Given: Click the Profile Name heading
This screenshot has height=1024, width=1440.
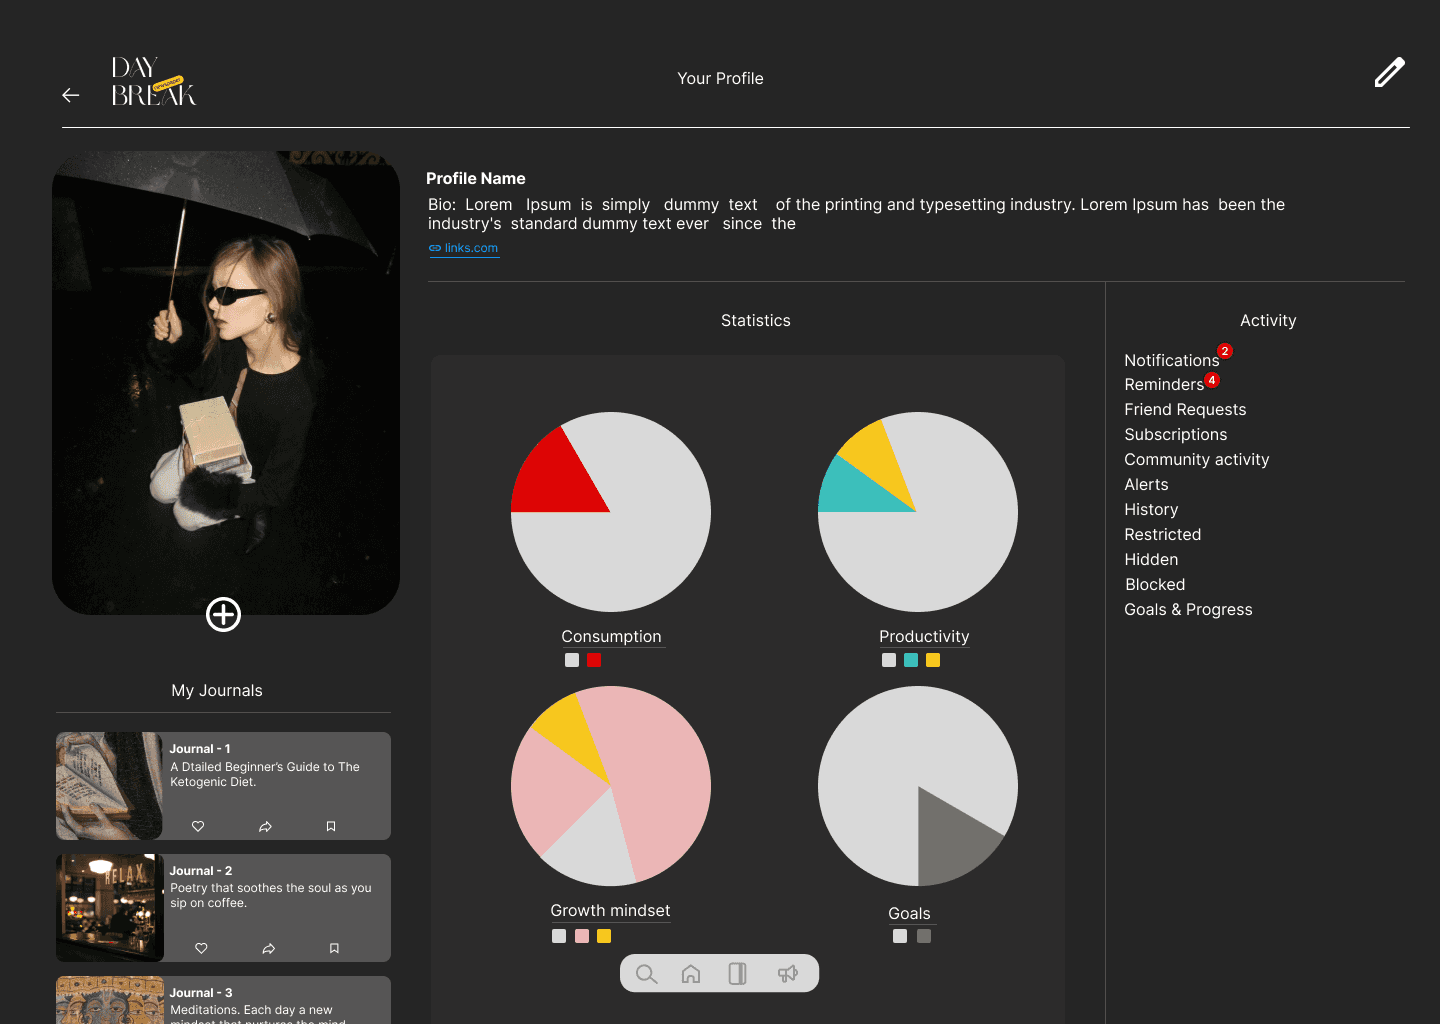Looking at the screenshot, I should coord(476,178).
